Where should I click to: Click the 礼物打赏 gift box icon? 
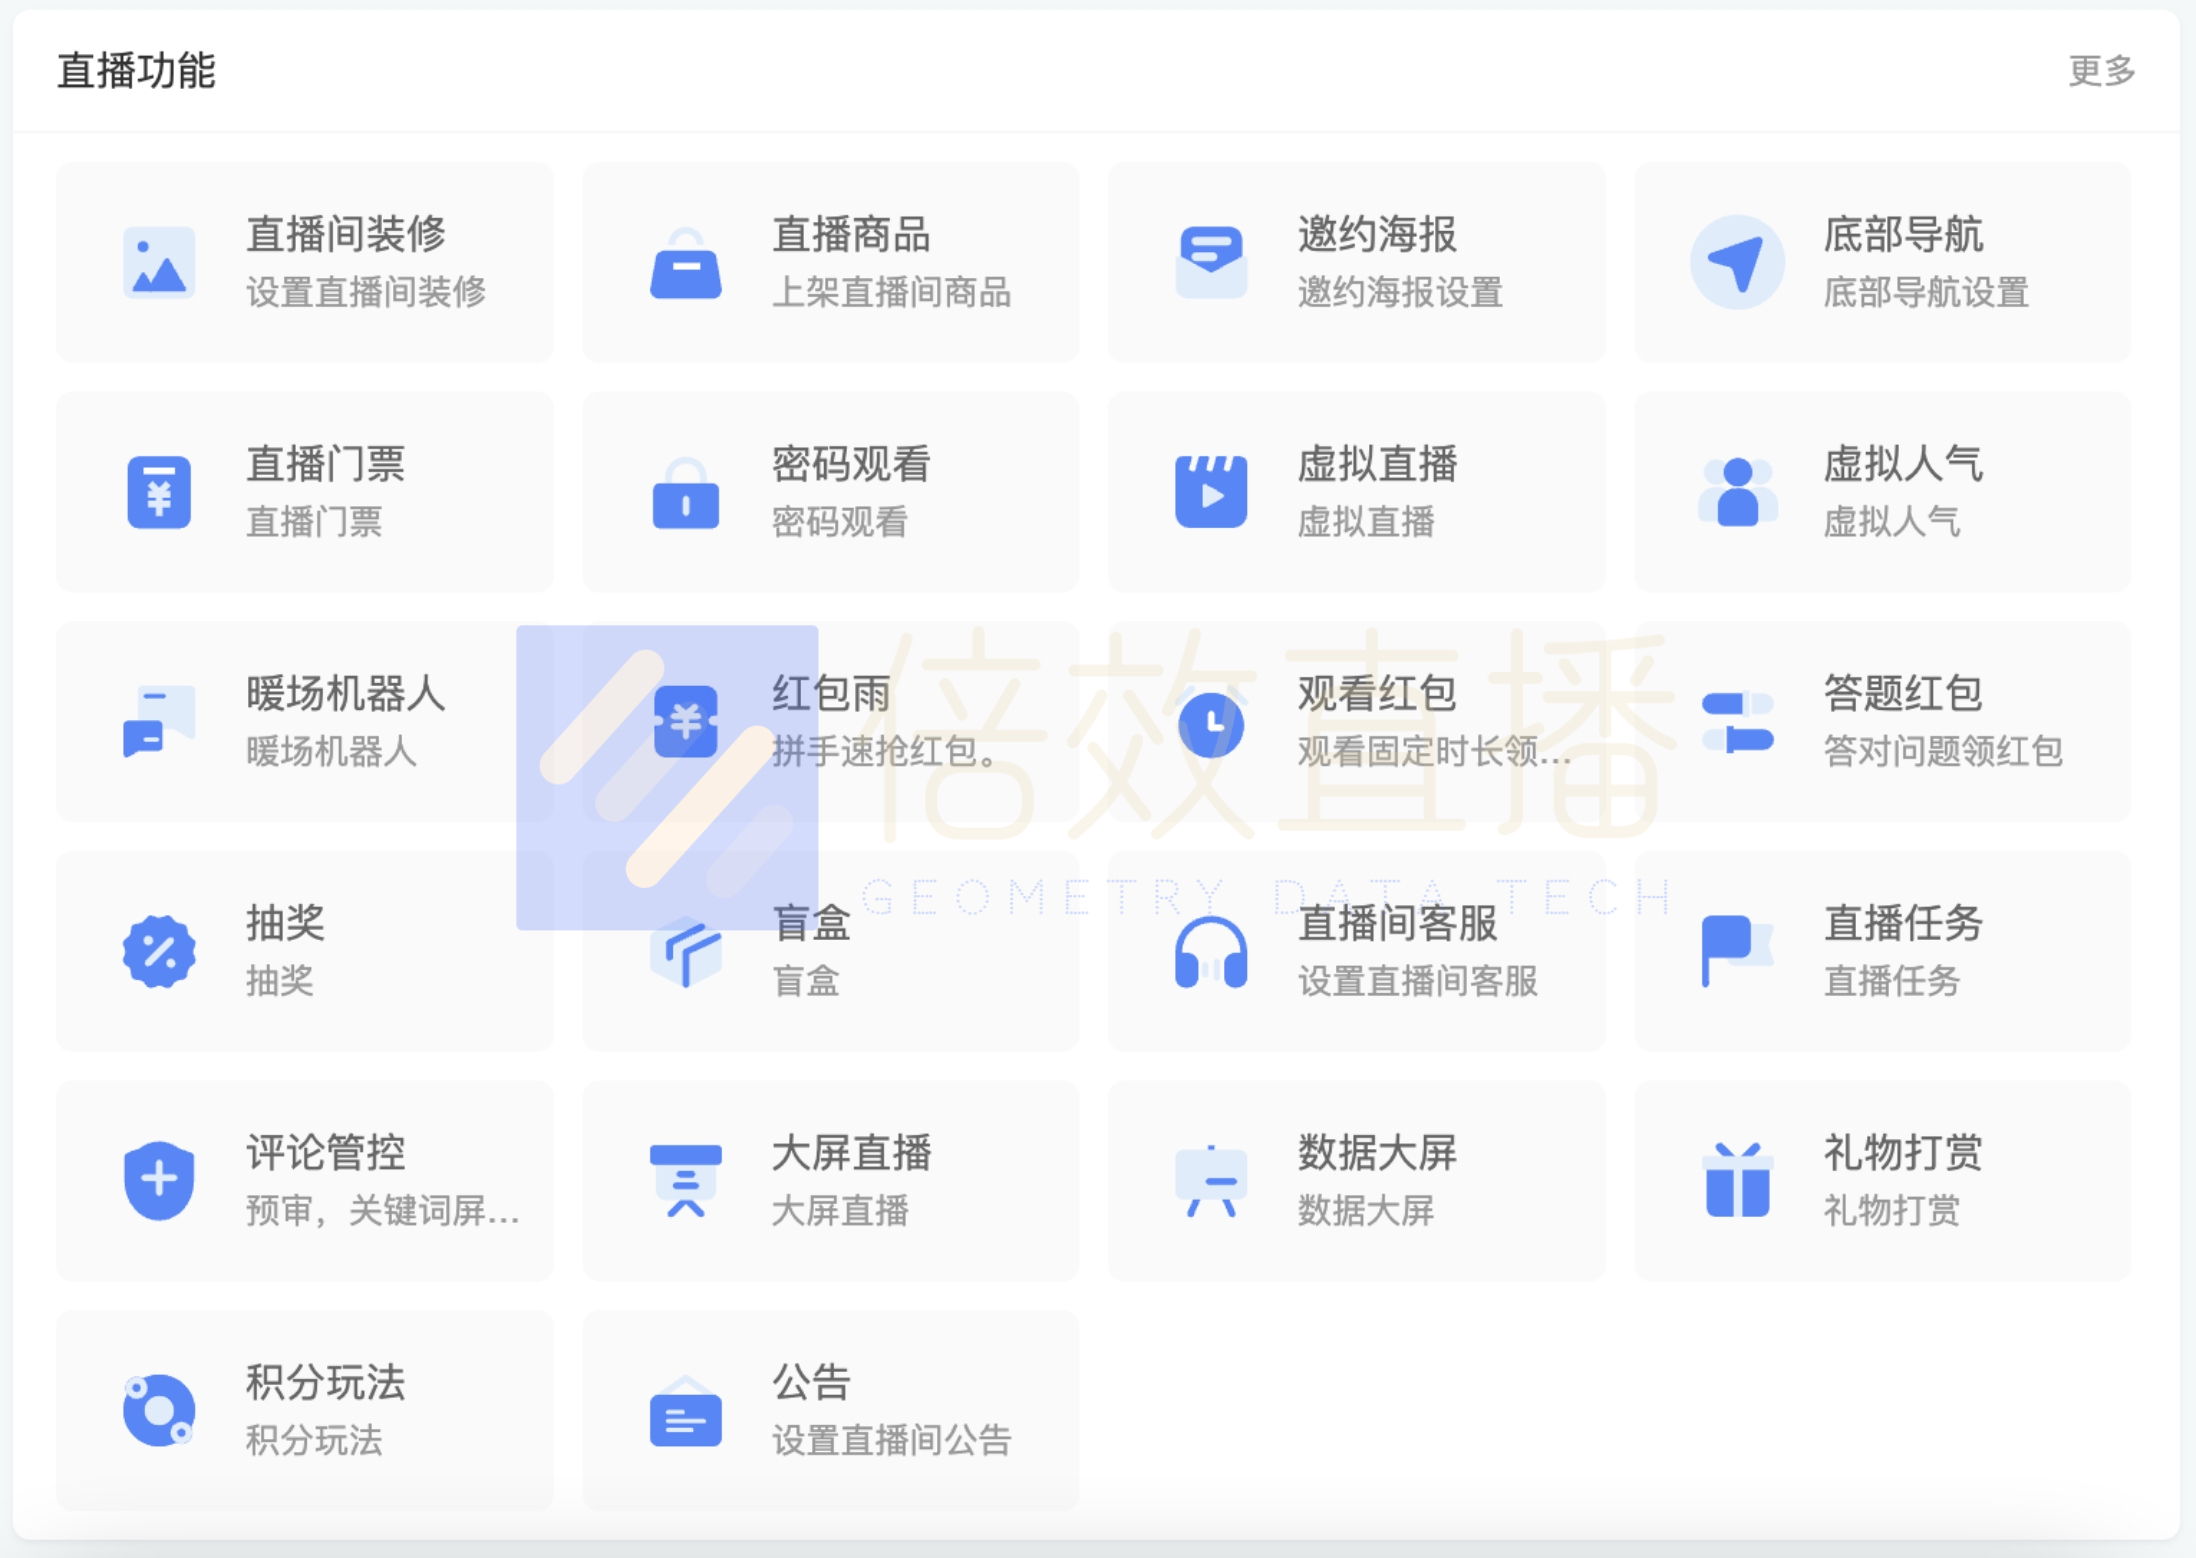[x=1737, y=1180]
